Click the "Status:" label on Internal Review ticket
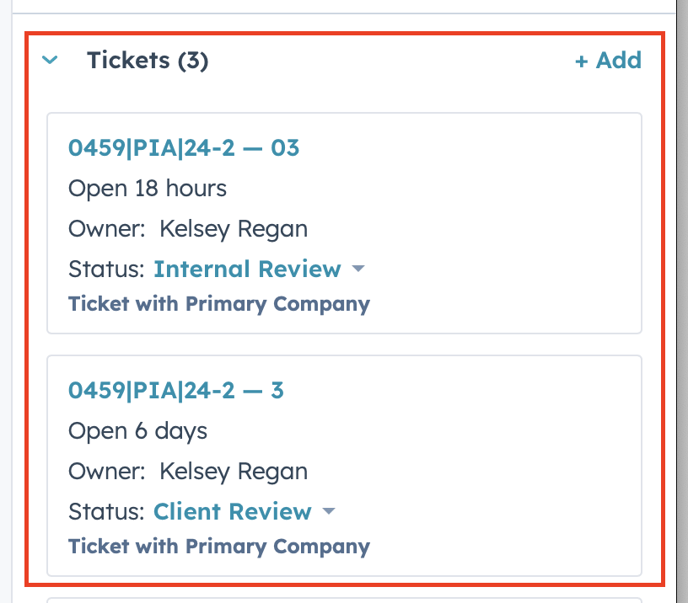 107,269
